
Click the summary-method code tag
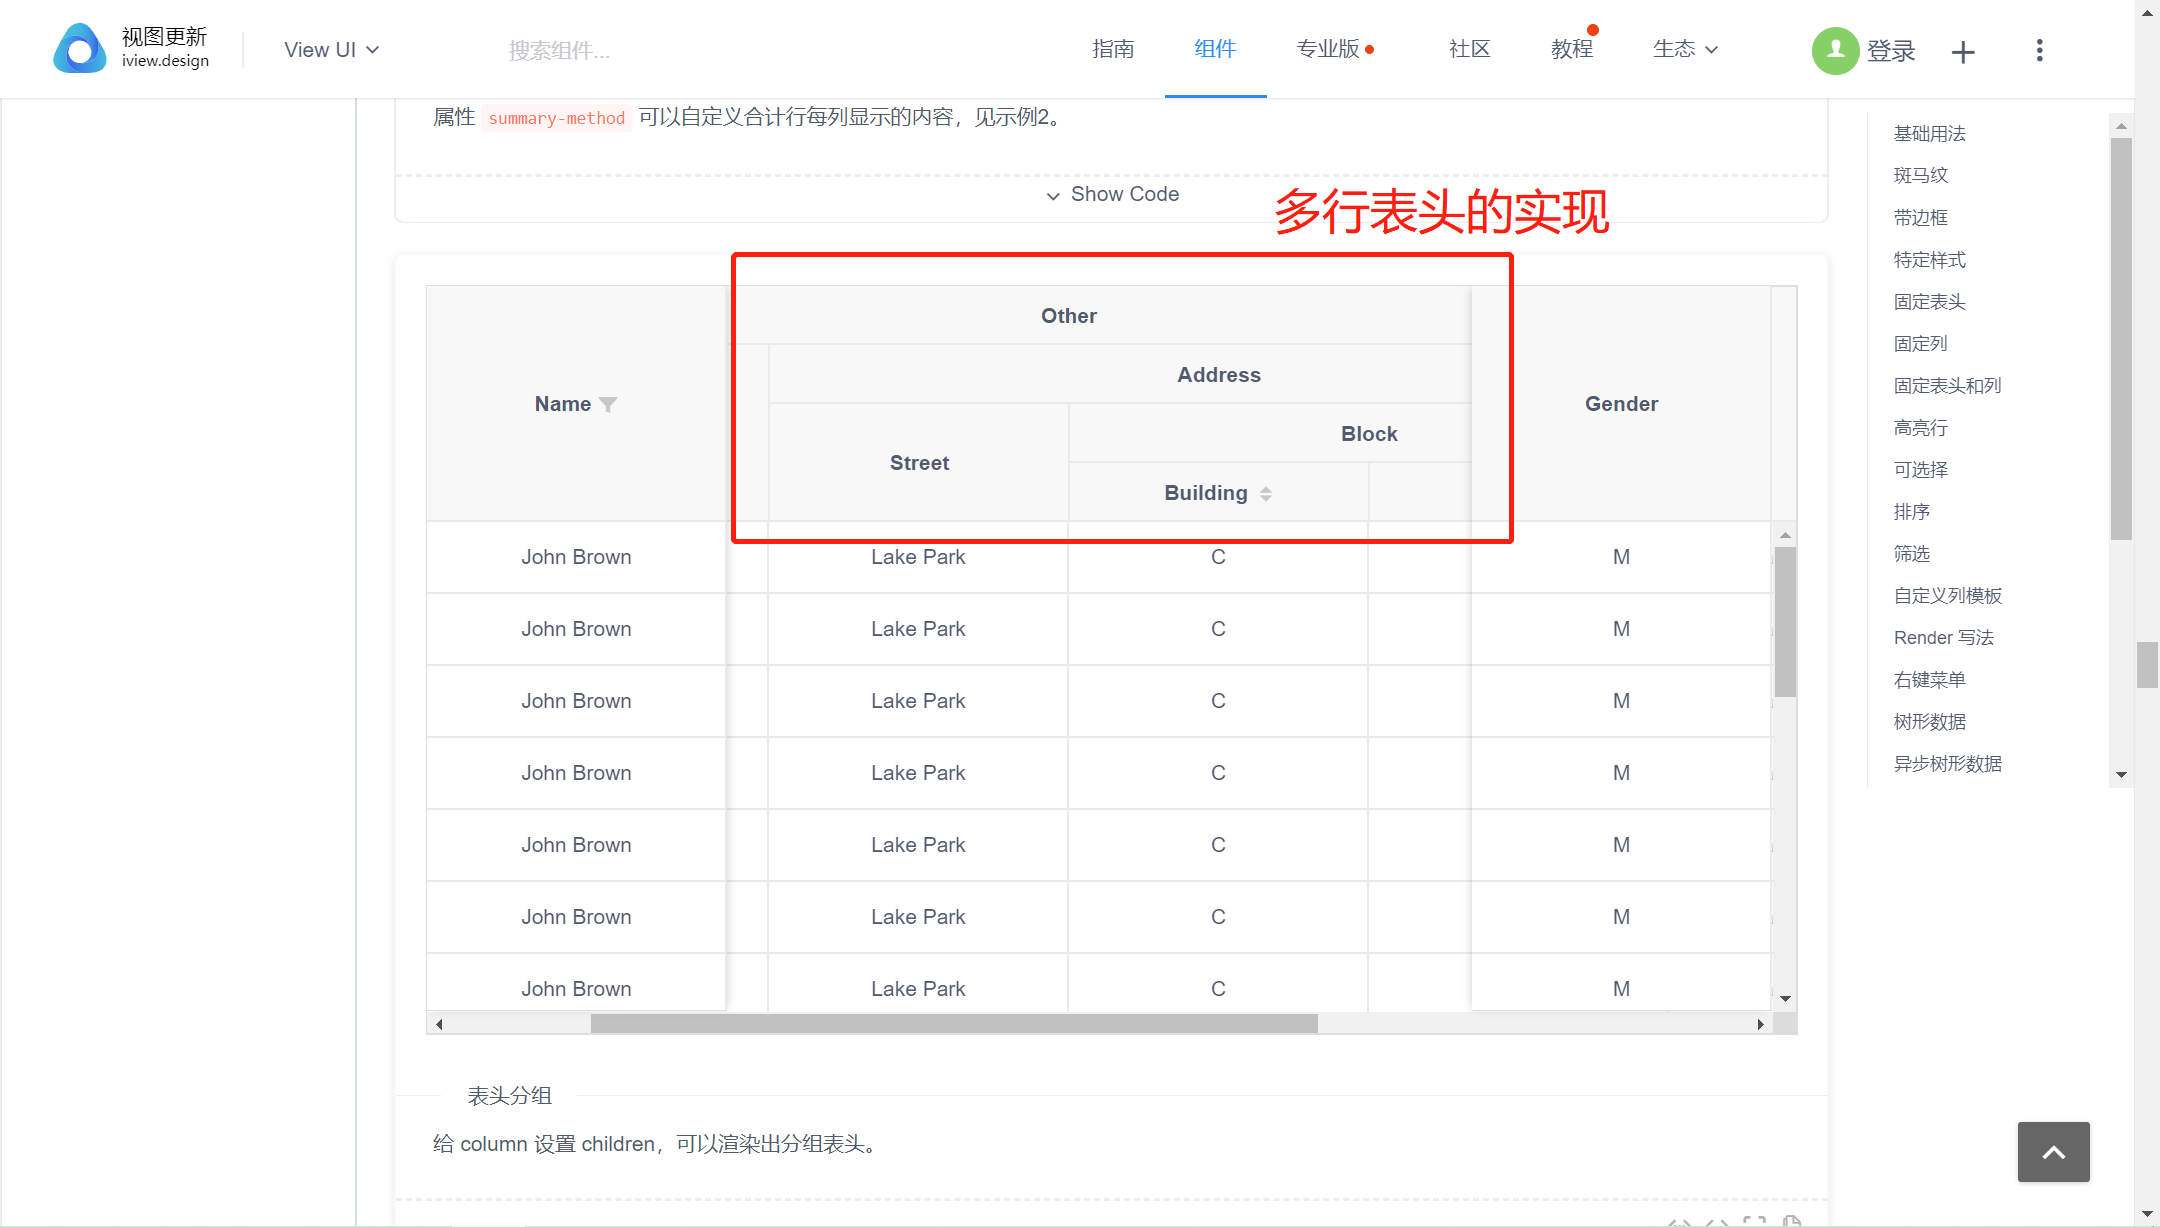556,118
